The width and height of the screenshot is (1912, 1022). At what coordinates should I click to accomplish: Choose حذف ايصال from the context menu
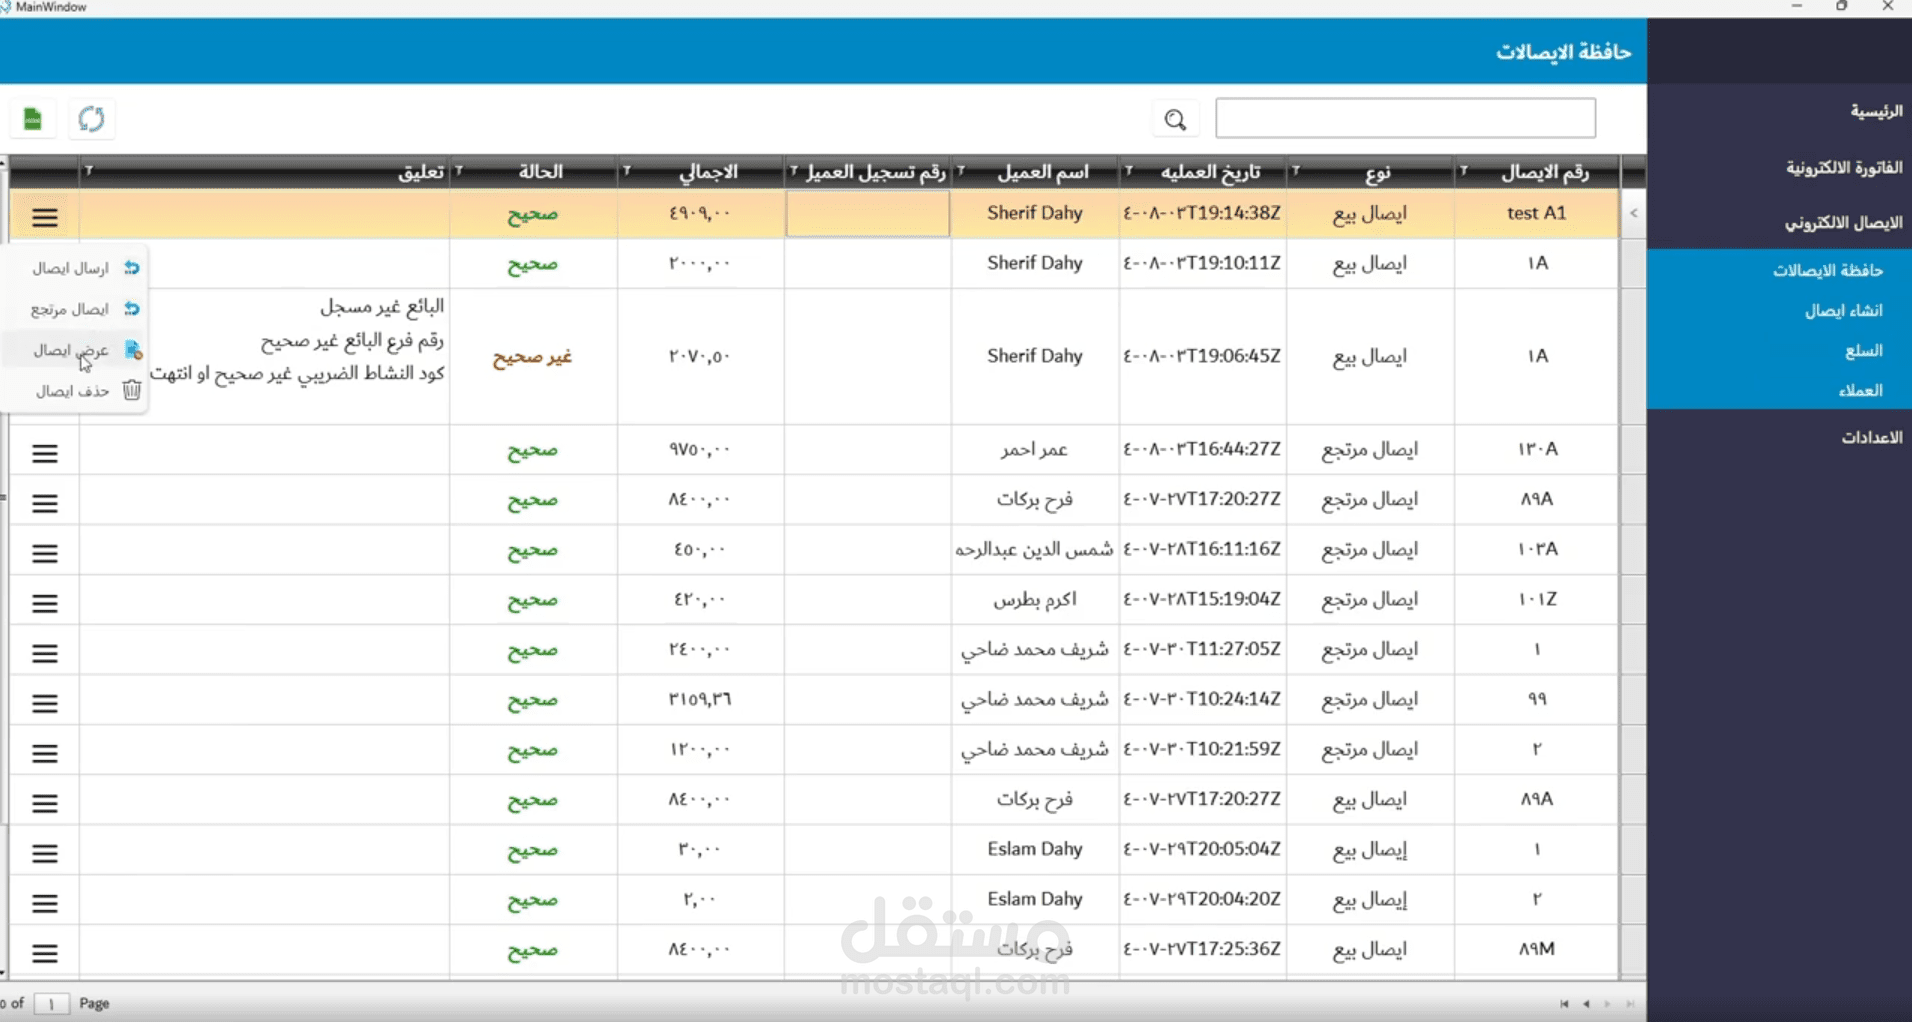[76, 391]
